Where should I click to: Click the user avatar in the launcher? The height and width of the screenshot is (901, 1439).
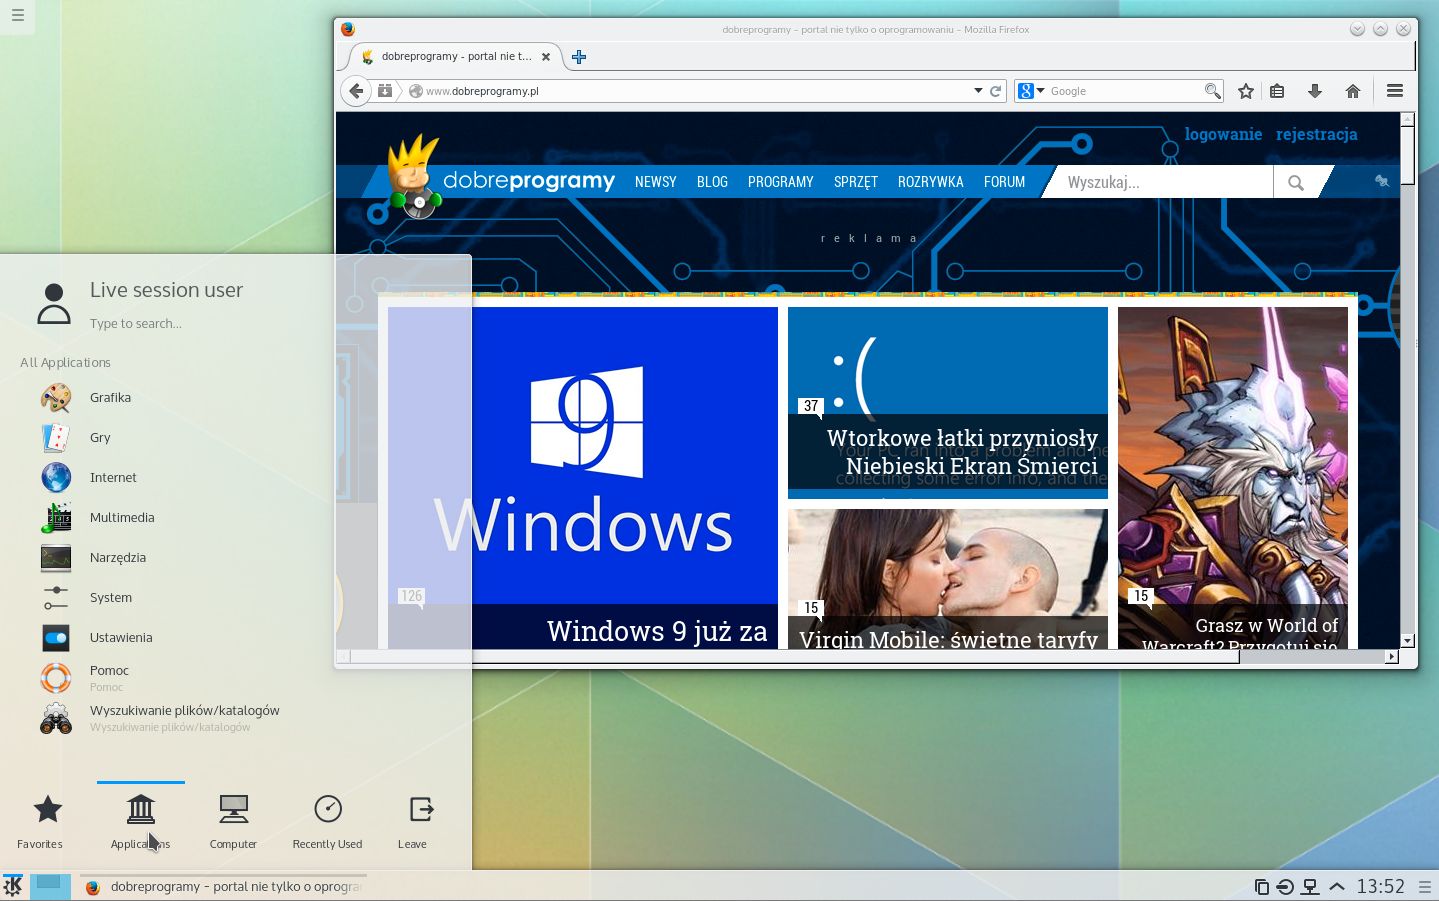pos(54,304)
